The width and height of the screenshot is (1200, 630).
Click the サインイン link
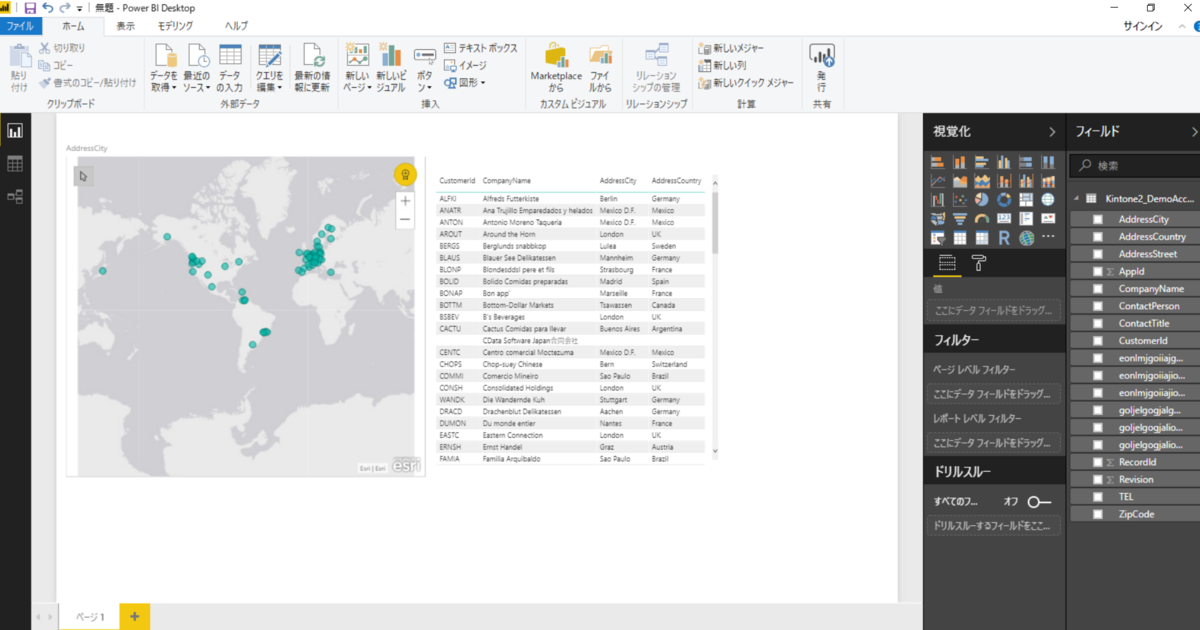pyautogui.click(x=1143, y=26)
